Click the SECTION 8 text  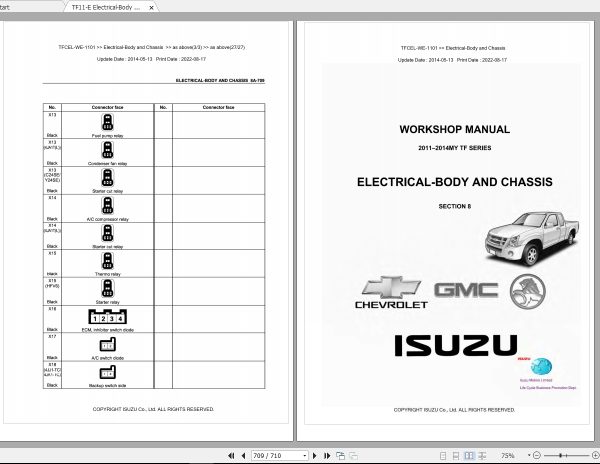[x=455, y=206]
